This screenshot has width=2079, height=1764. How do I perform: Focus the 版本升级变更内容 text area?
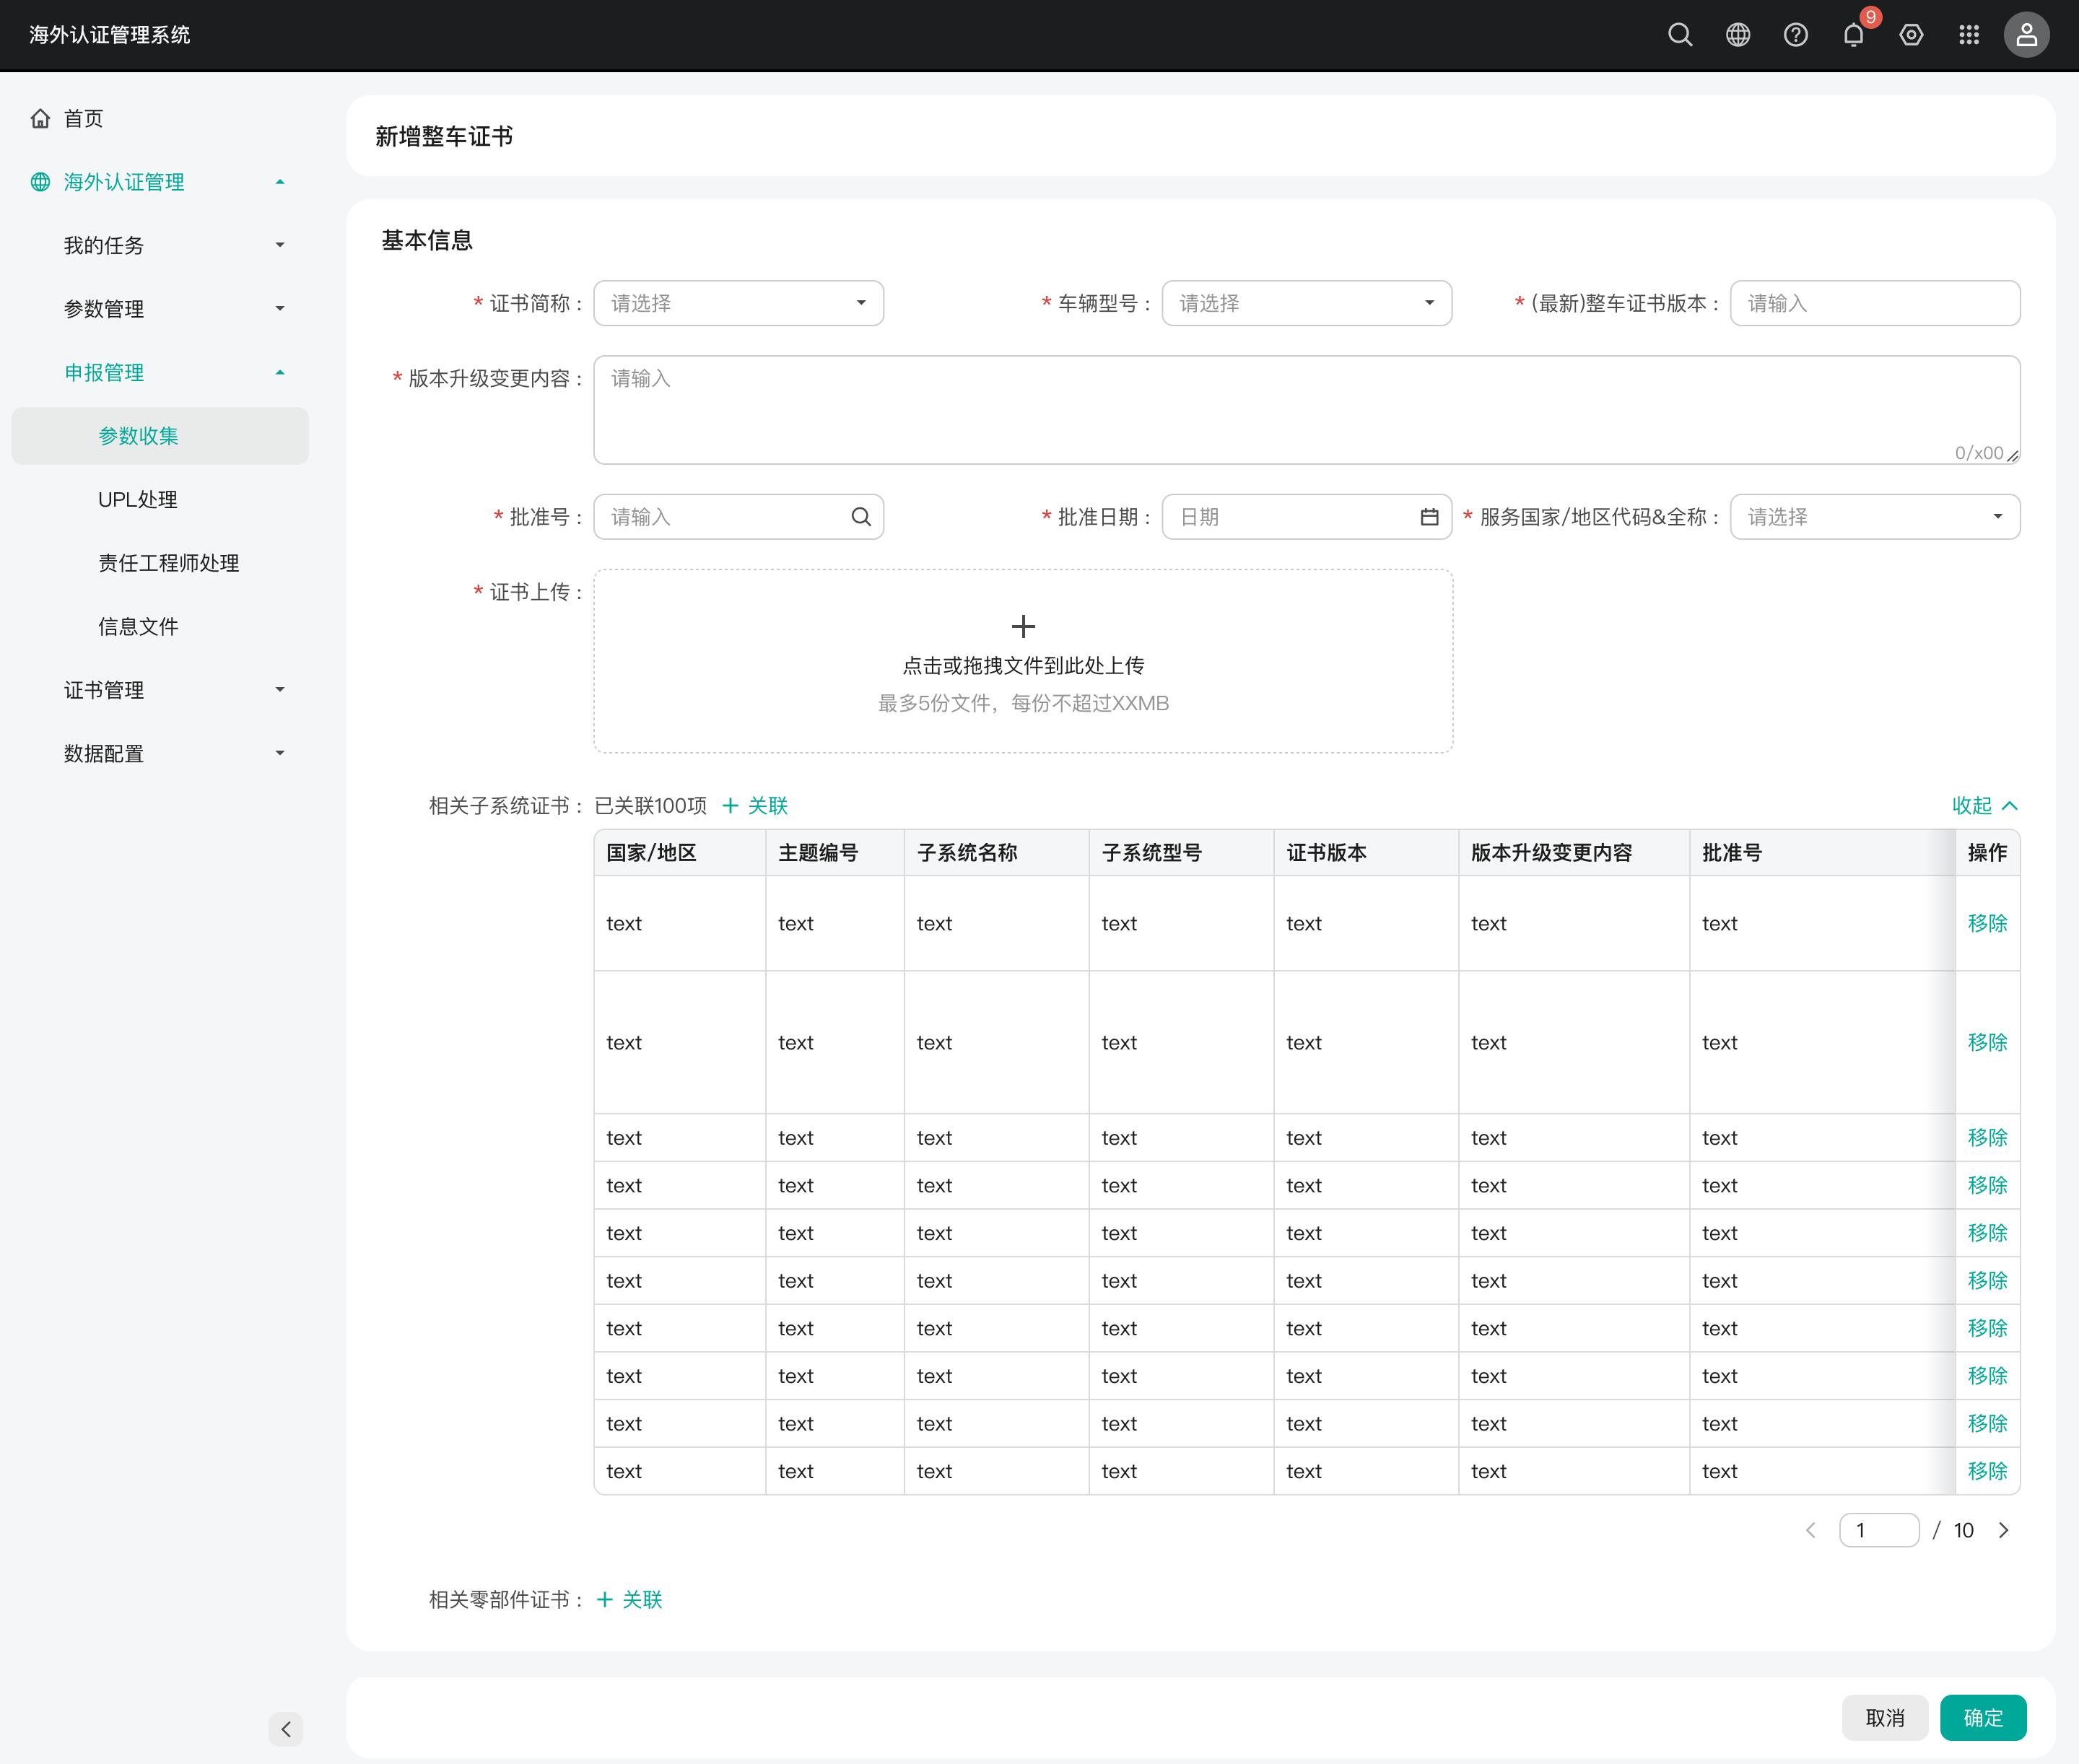click(1307, 410)
